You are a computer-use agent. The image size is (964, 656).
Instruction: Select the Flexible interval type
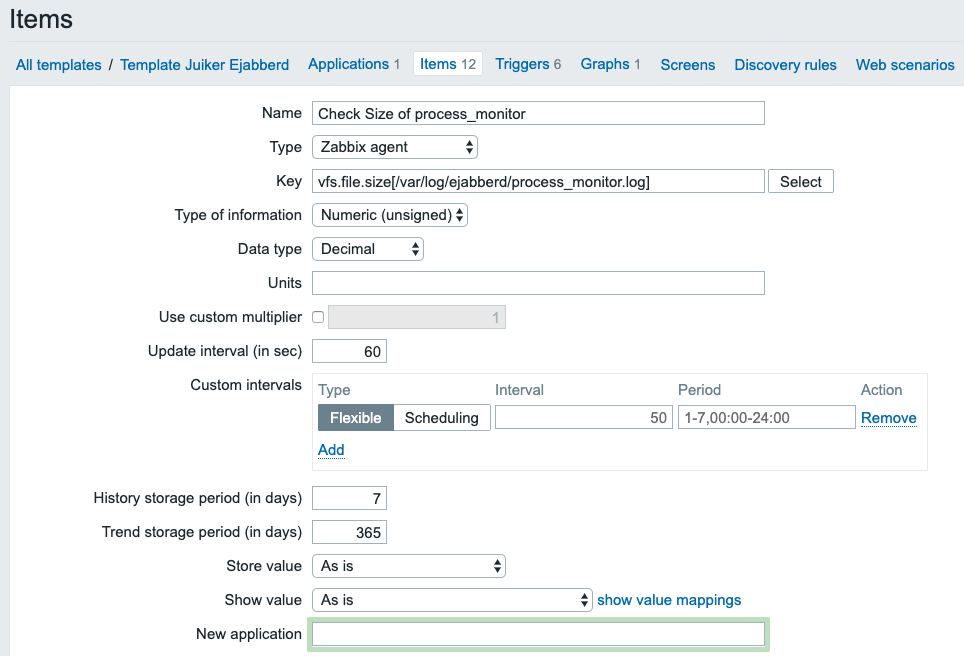pos(355,418)
